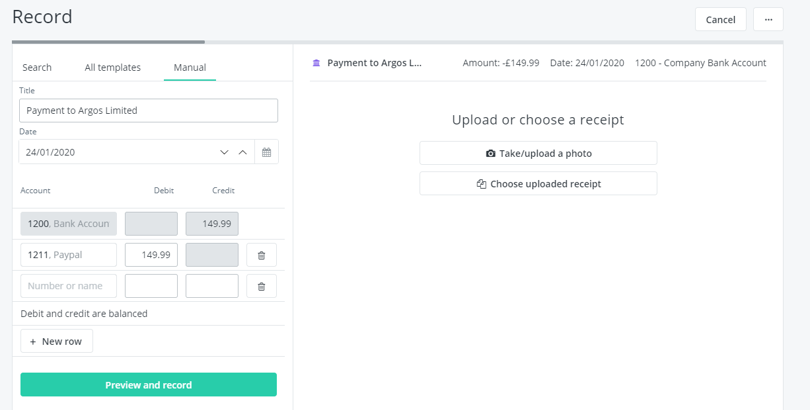Click the bank icon beside Payment to Argos
This screenshot has height=410, width=810.
317,63
